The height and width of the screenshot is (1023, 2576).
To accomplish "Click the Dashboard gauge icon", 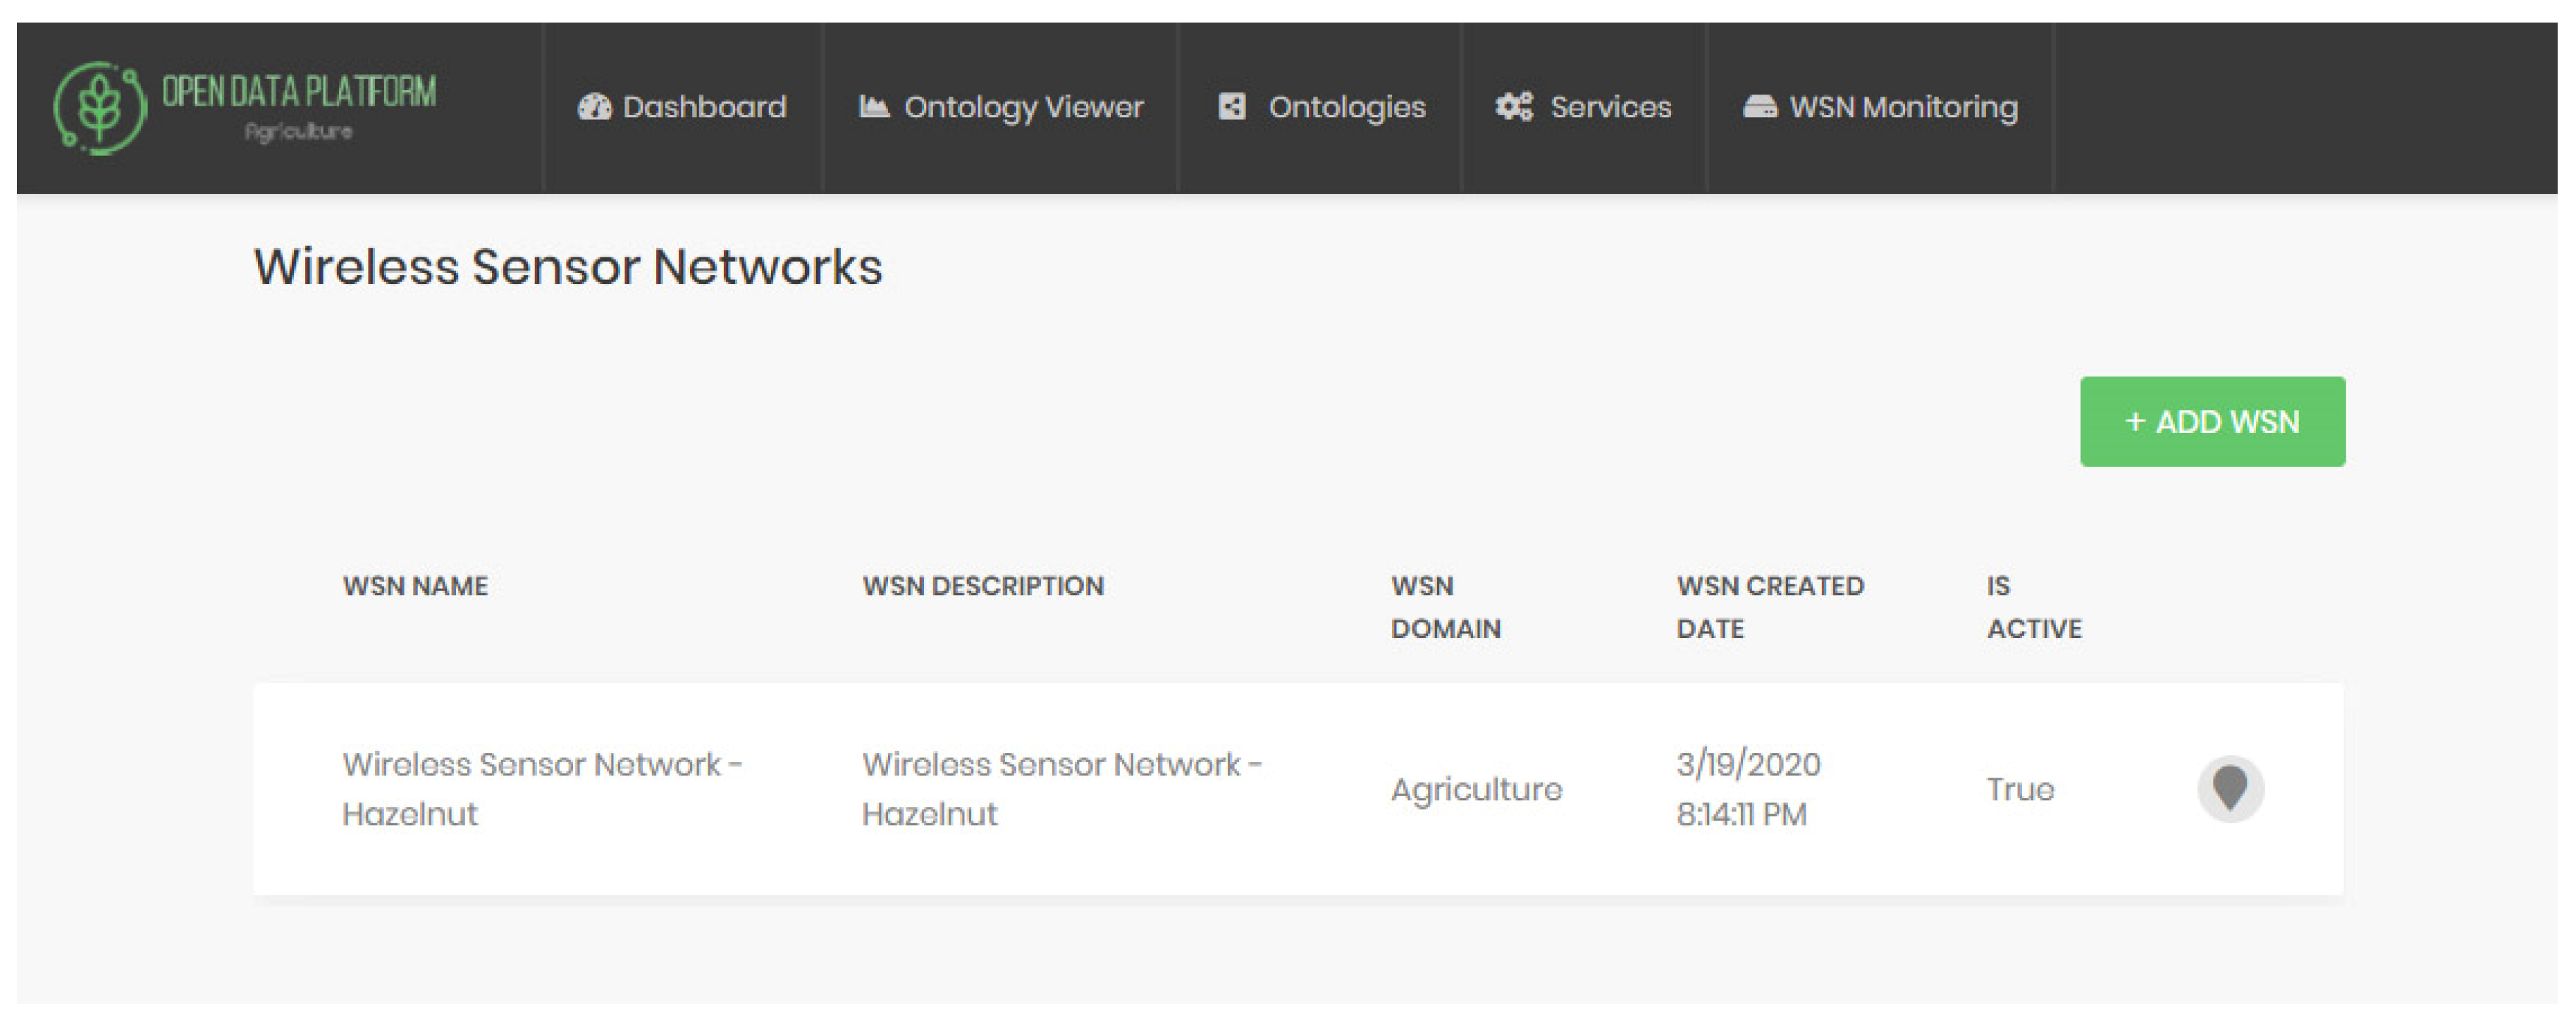I will point(594,107).
